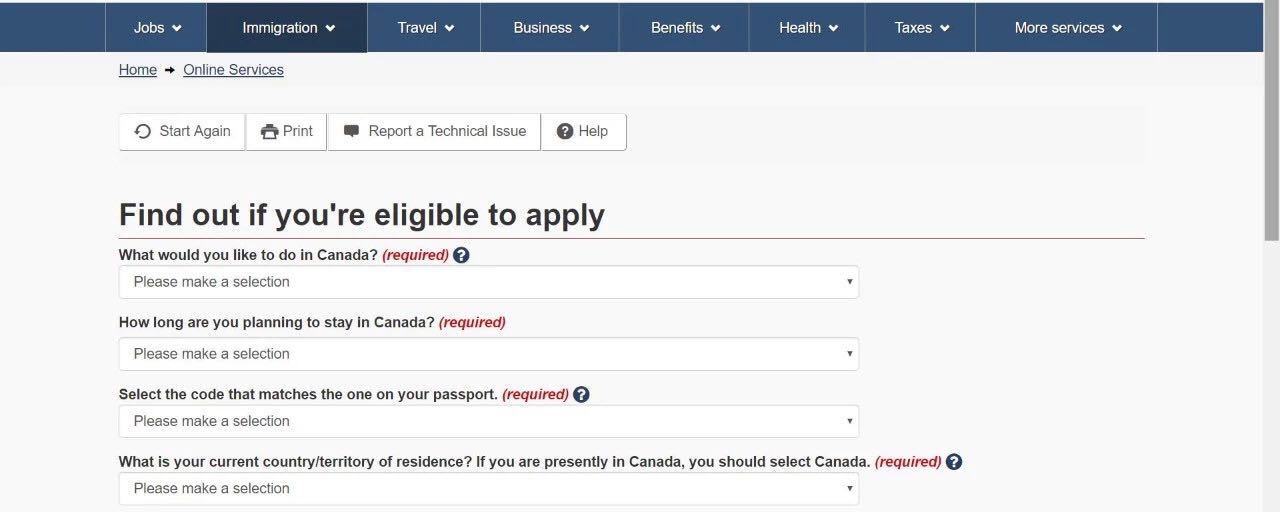The width and height of the screenshot is (1280, 512).
Task: Expand the Immigration menu
Action: [x=288, y=28]
